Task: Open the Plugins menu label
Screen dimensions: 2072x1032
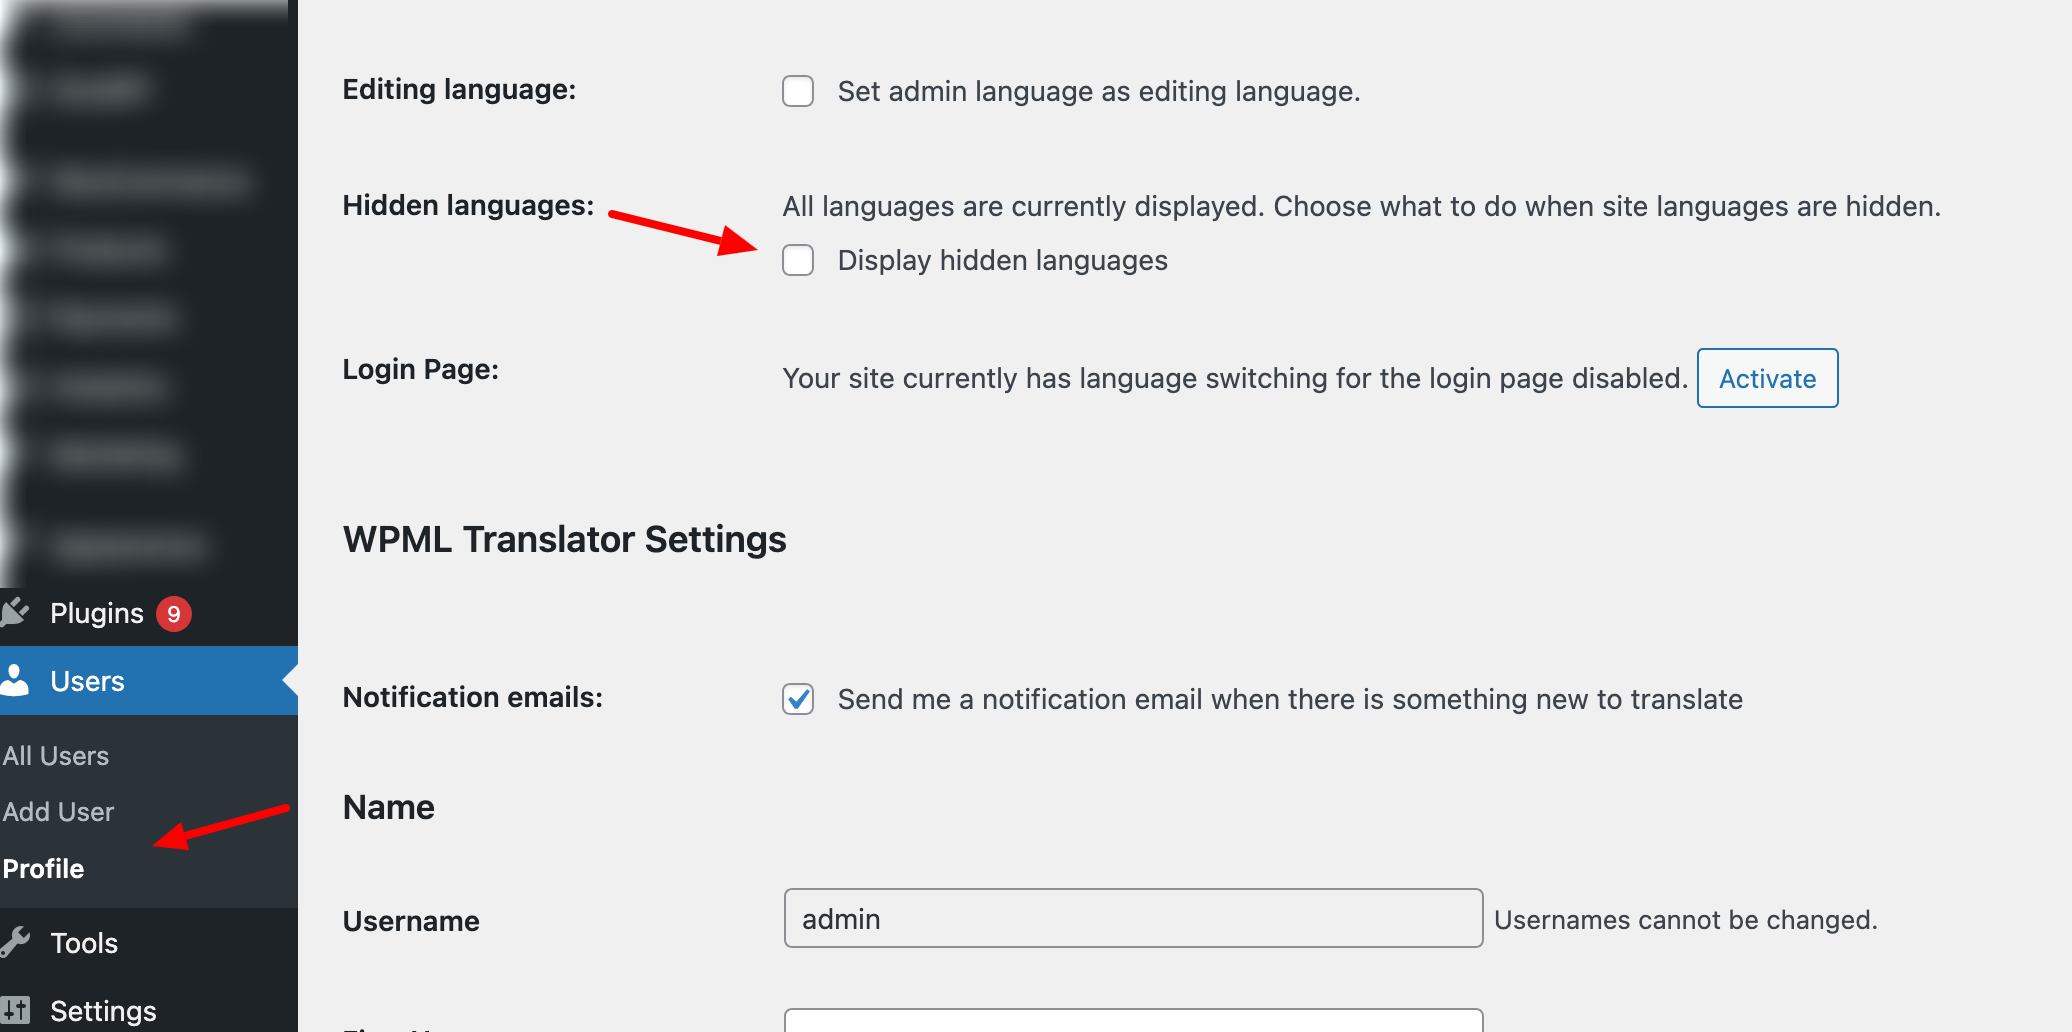Action: tap(97, 613)
